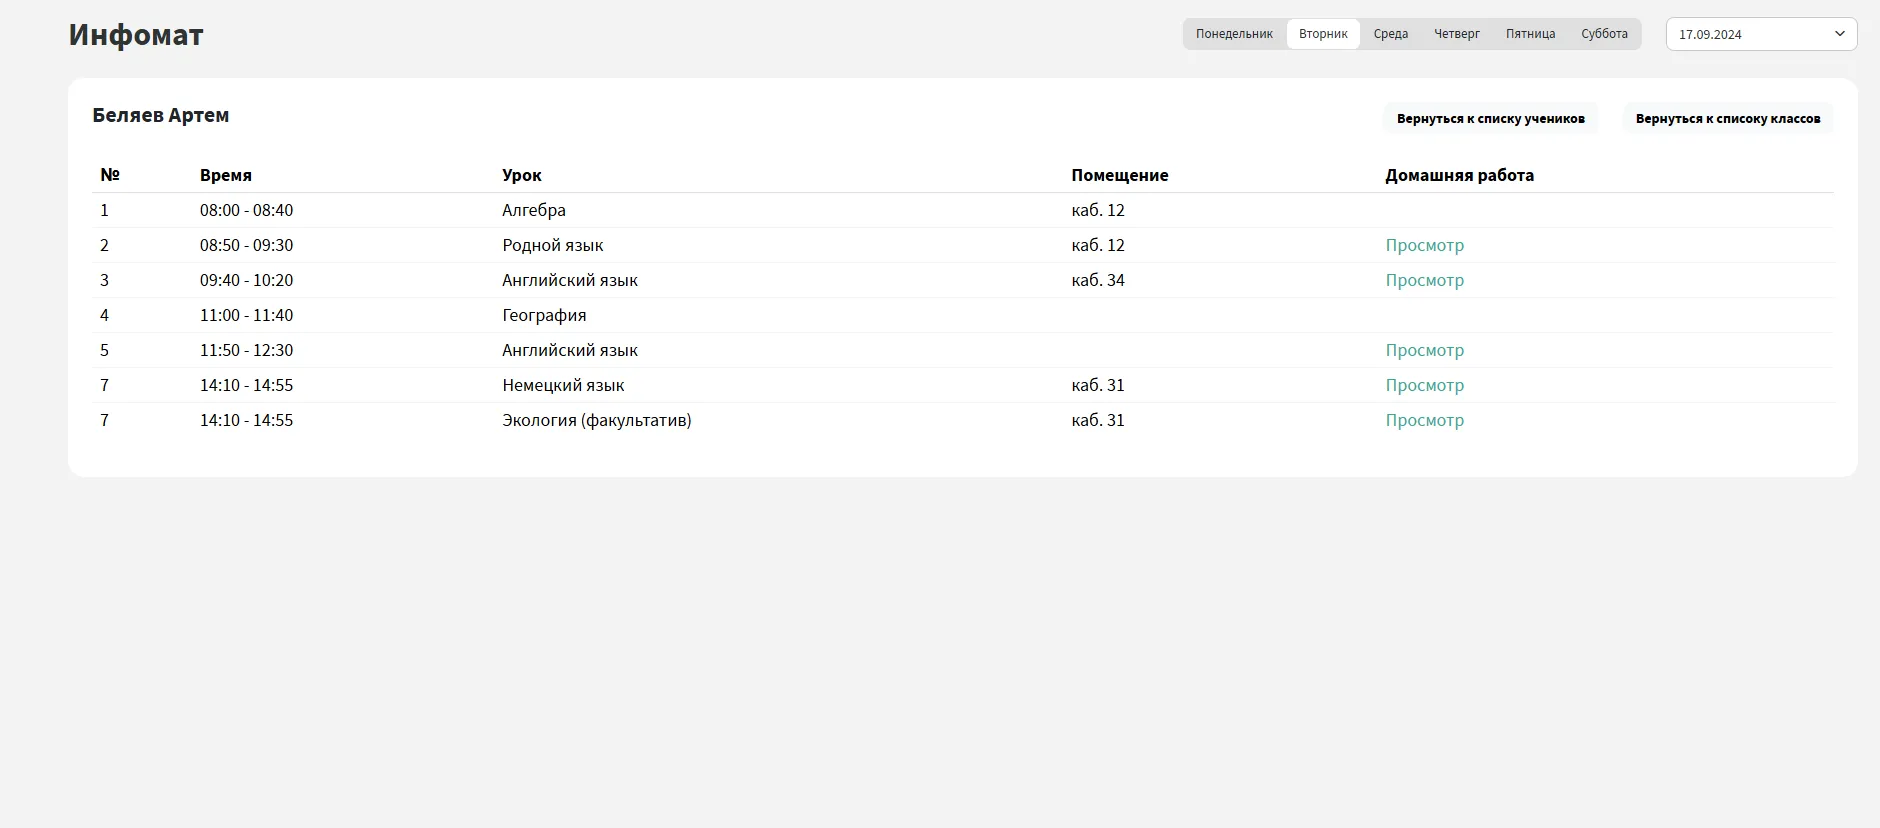
Task: Click the student name Беляев Артем
Action: click(x=161, y=115)
